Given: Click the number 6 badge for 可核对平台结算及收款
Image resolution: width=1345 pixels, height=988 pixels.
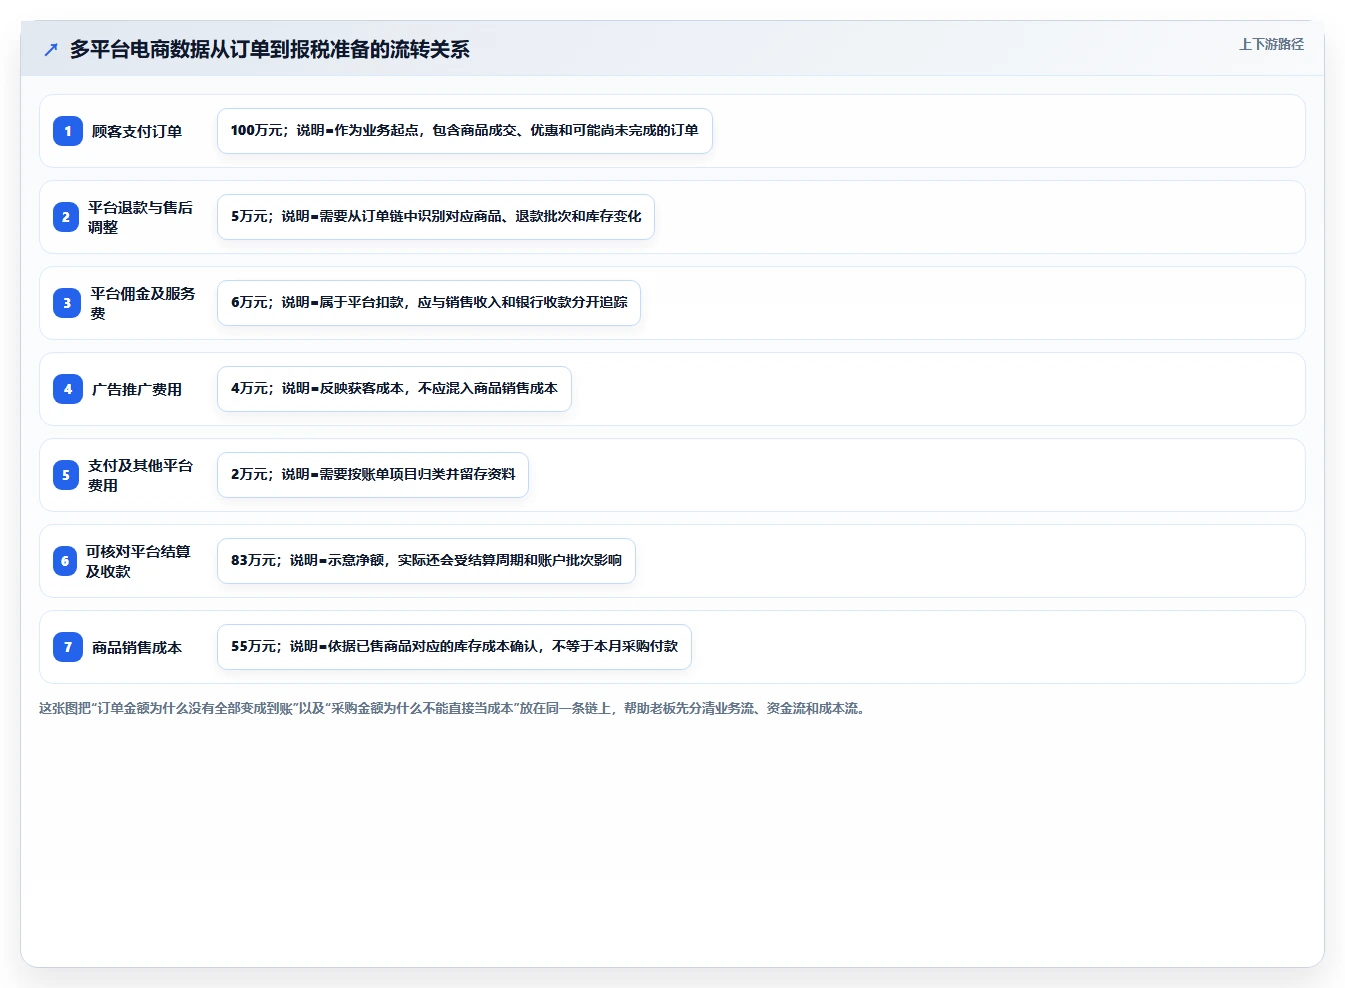Looking at the screenshot, I should coord(65,561).
